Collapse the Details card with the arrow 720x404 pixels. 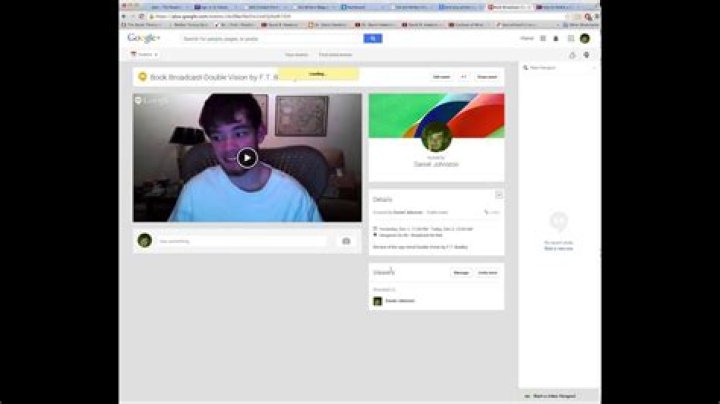tap(498, 194)
